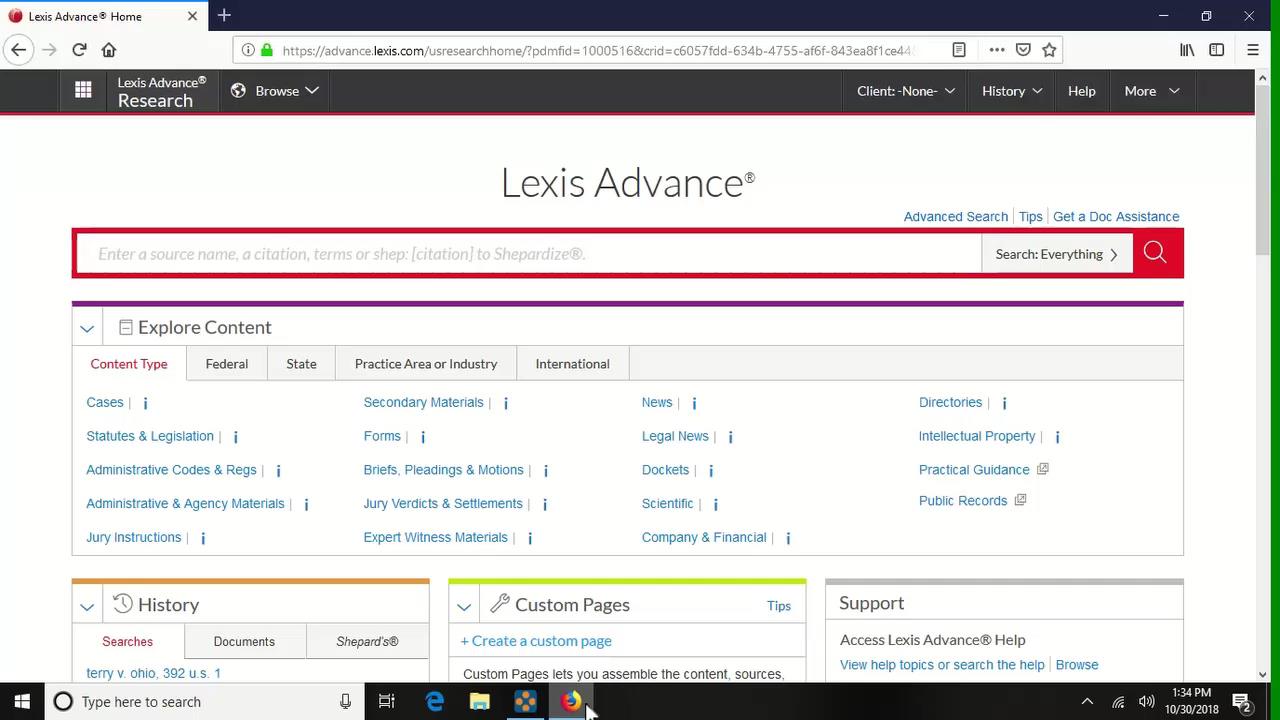Open the Lexis app switcher grid icon
The height and width of the screenshot is (720, 1280).
click(x=83, y=90)
